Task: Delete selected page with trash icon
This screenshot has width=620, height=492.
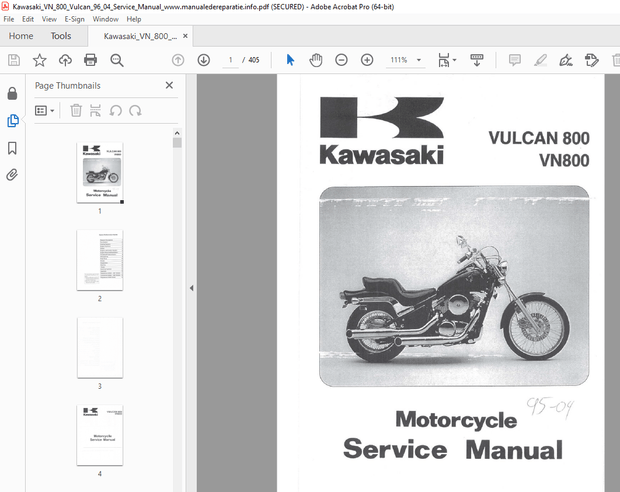Action: pos(76,110)
